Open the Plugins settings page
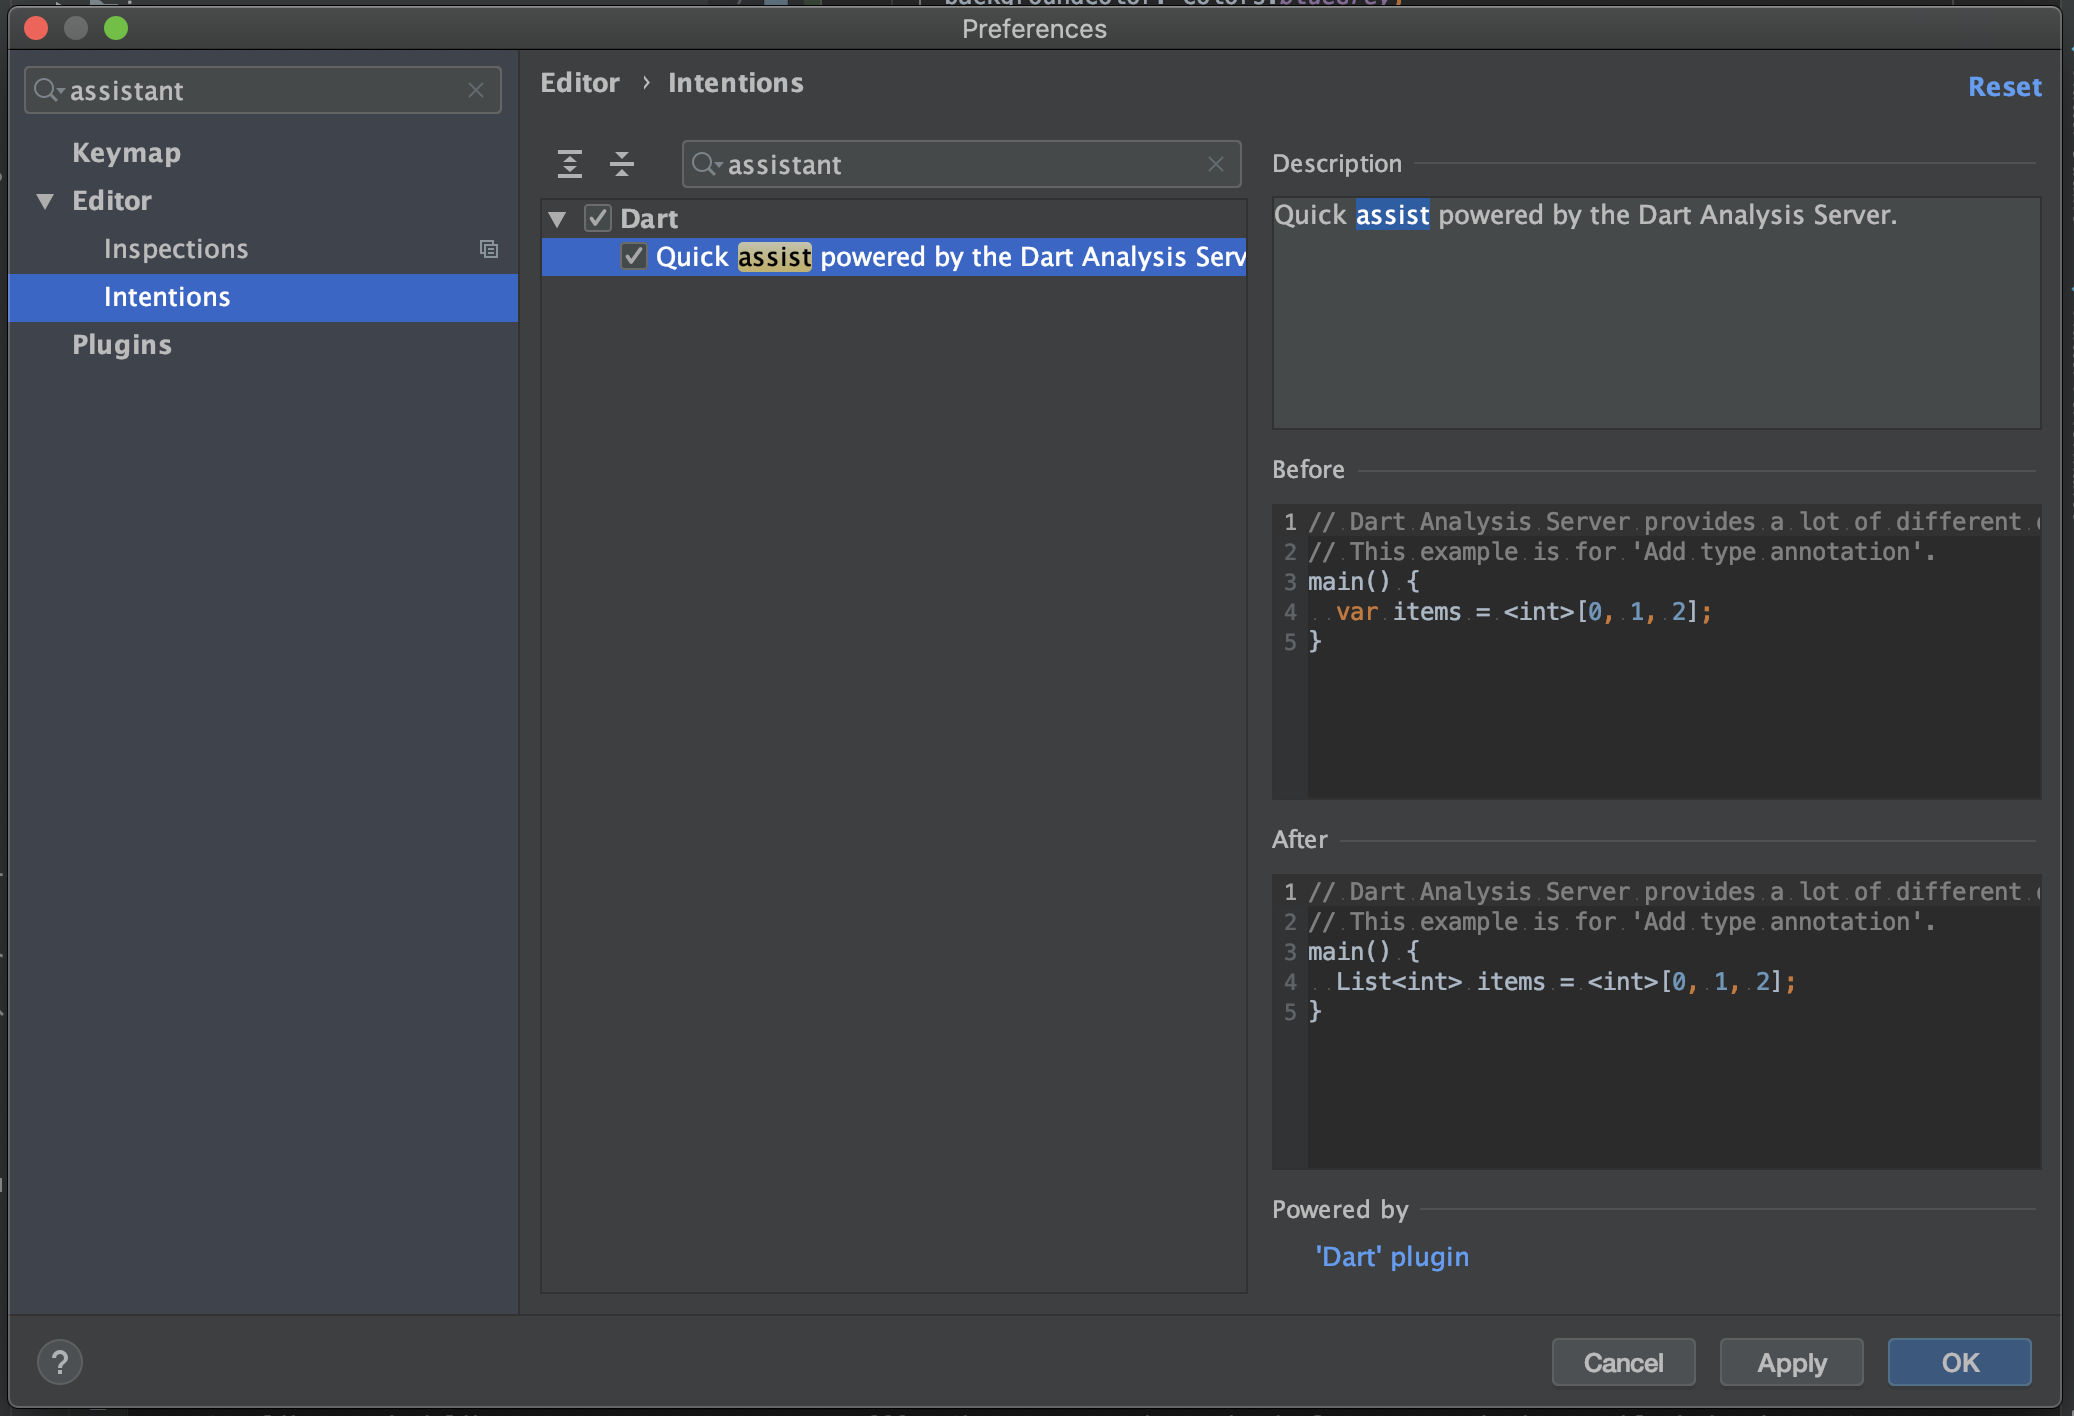Viewport: 2074px width, 1416px height. pos(122,345)
